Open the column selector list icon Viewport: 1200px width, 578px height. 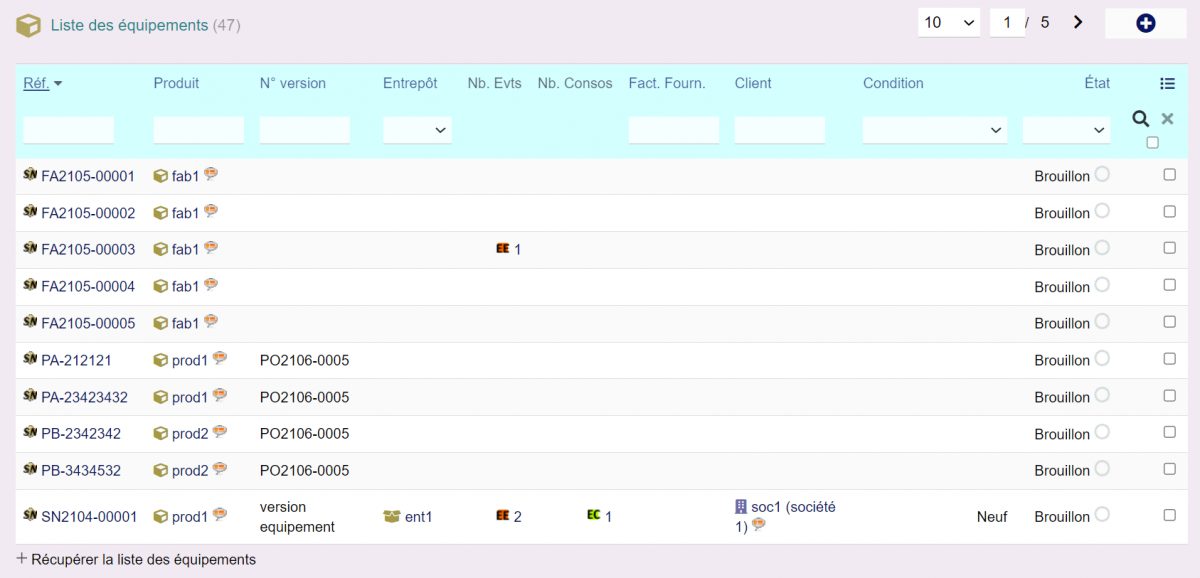tap(1167, 84)
